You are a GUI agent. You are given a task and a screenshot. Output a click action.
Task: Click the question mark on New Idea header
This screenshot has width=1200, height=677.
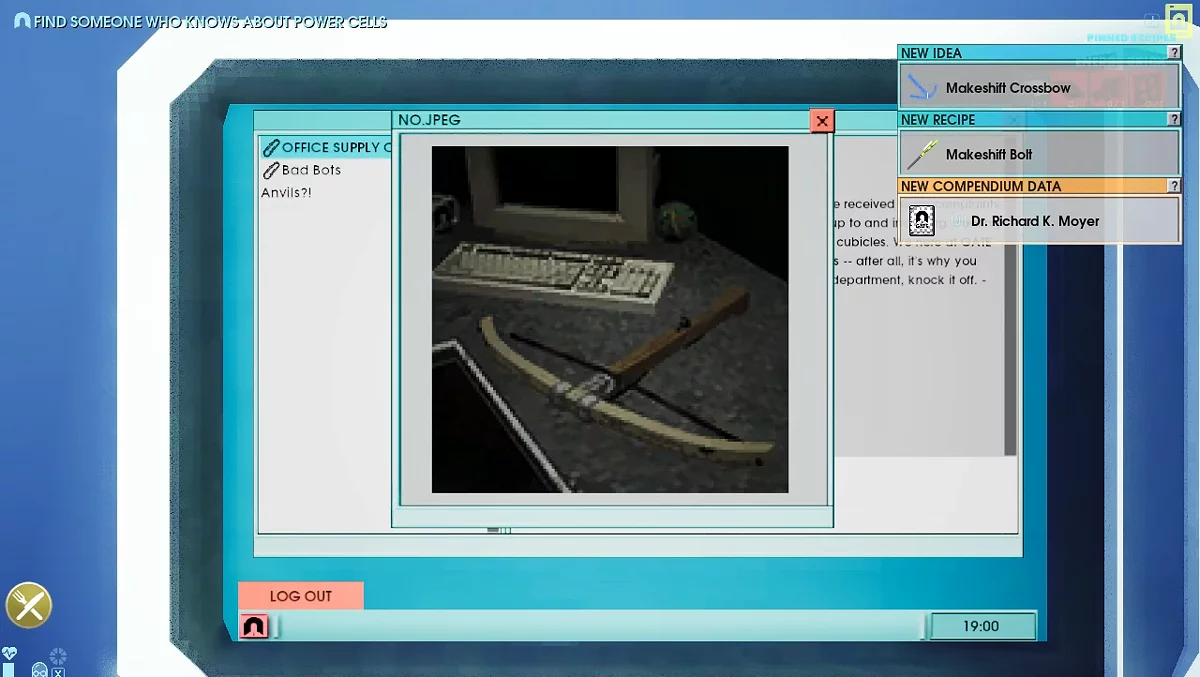click(1174, 53)
